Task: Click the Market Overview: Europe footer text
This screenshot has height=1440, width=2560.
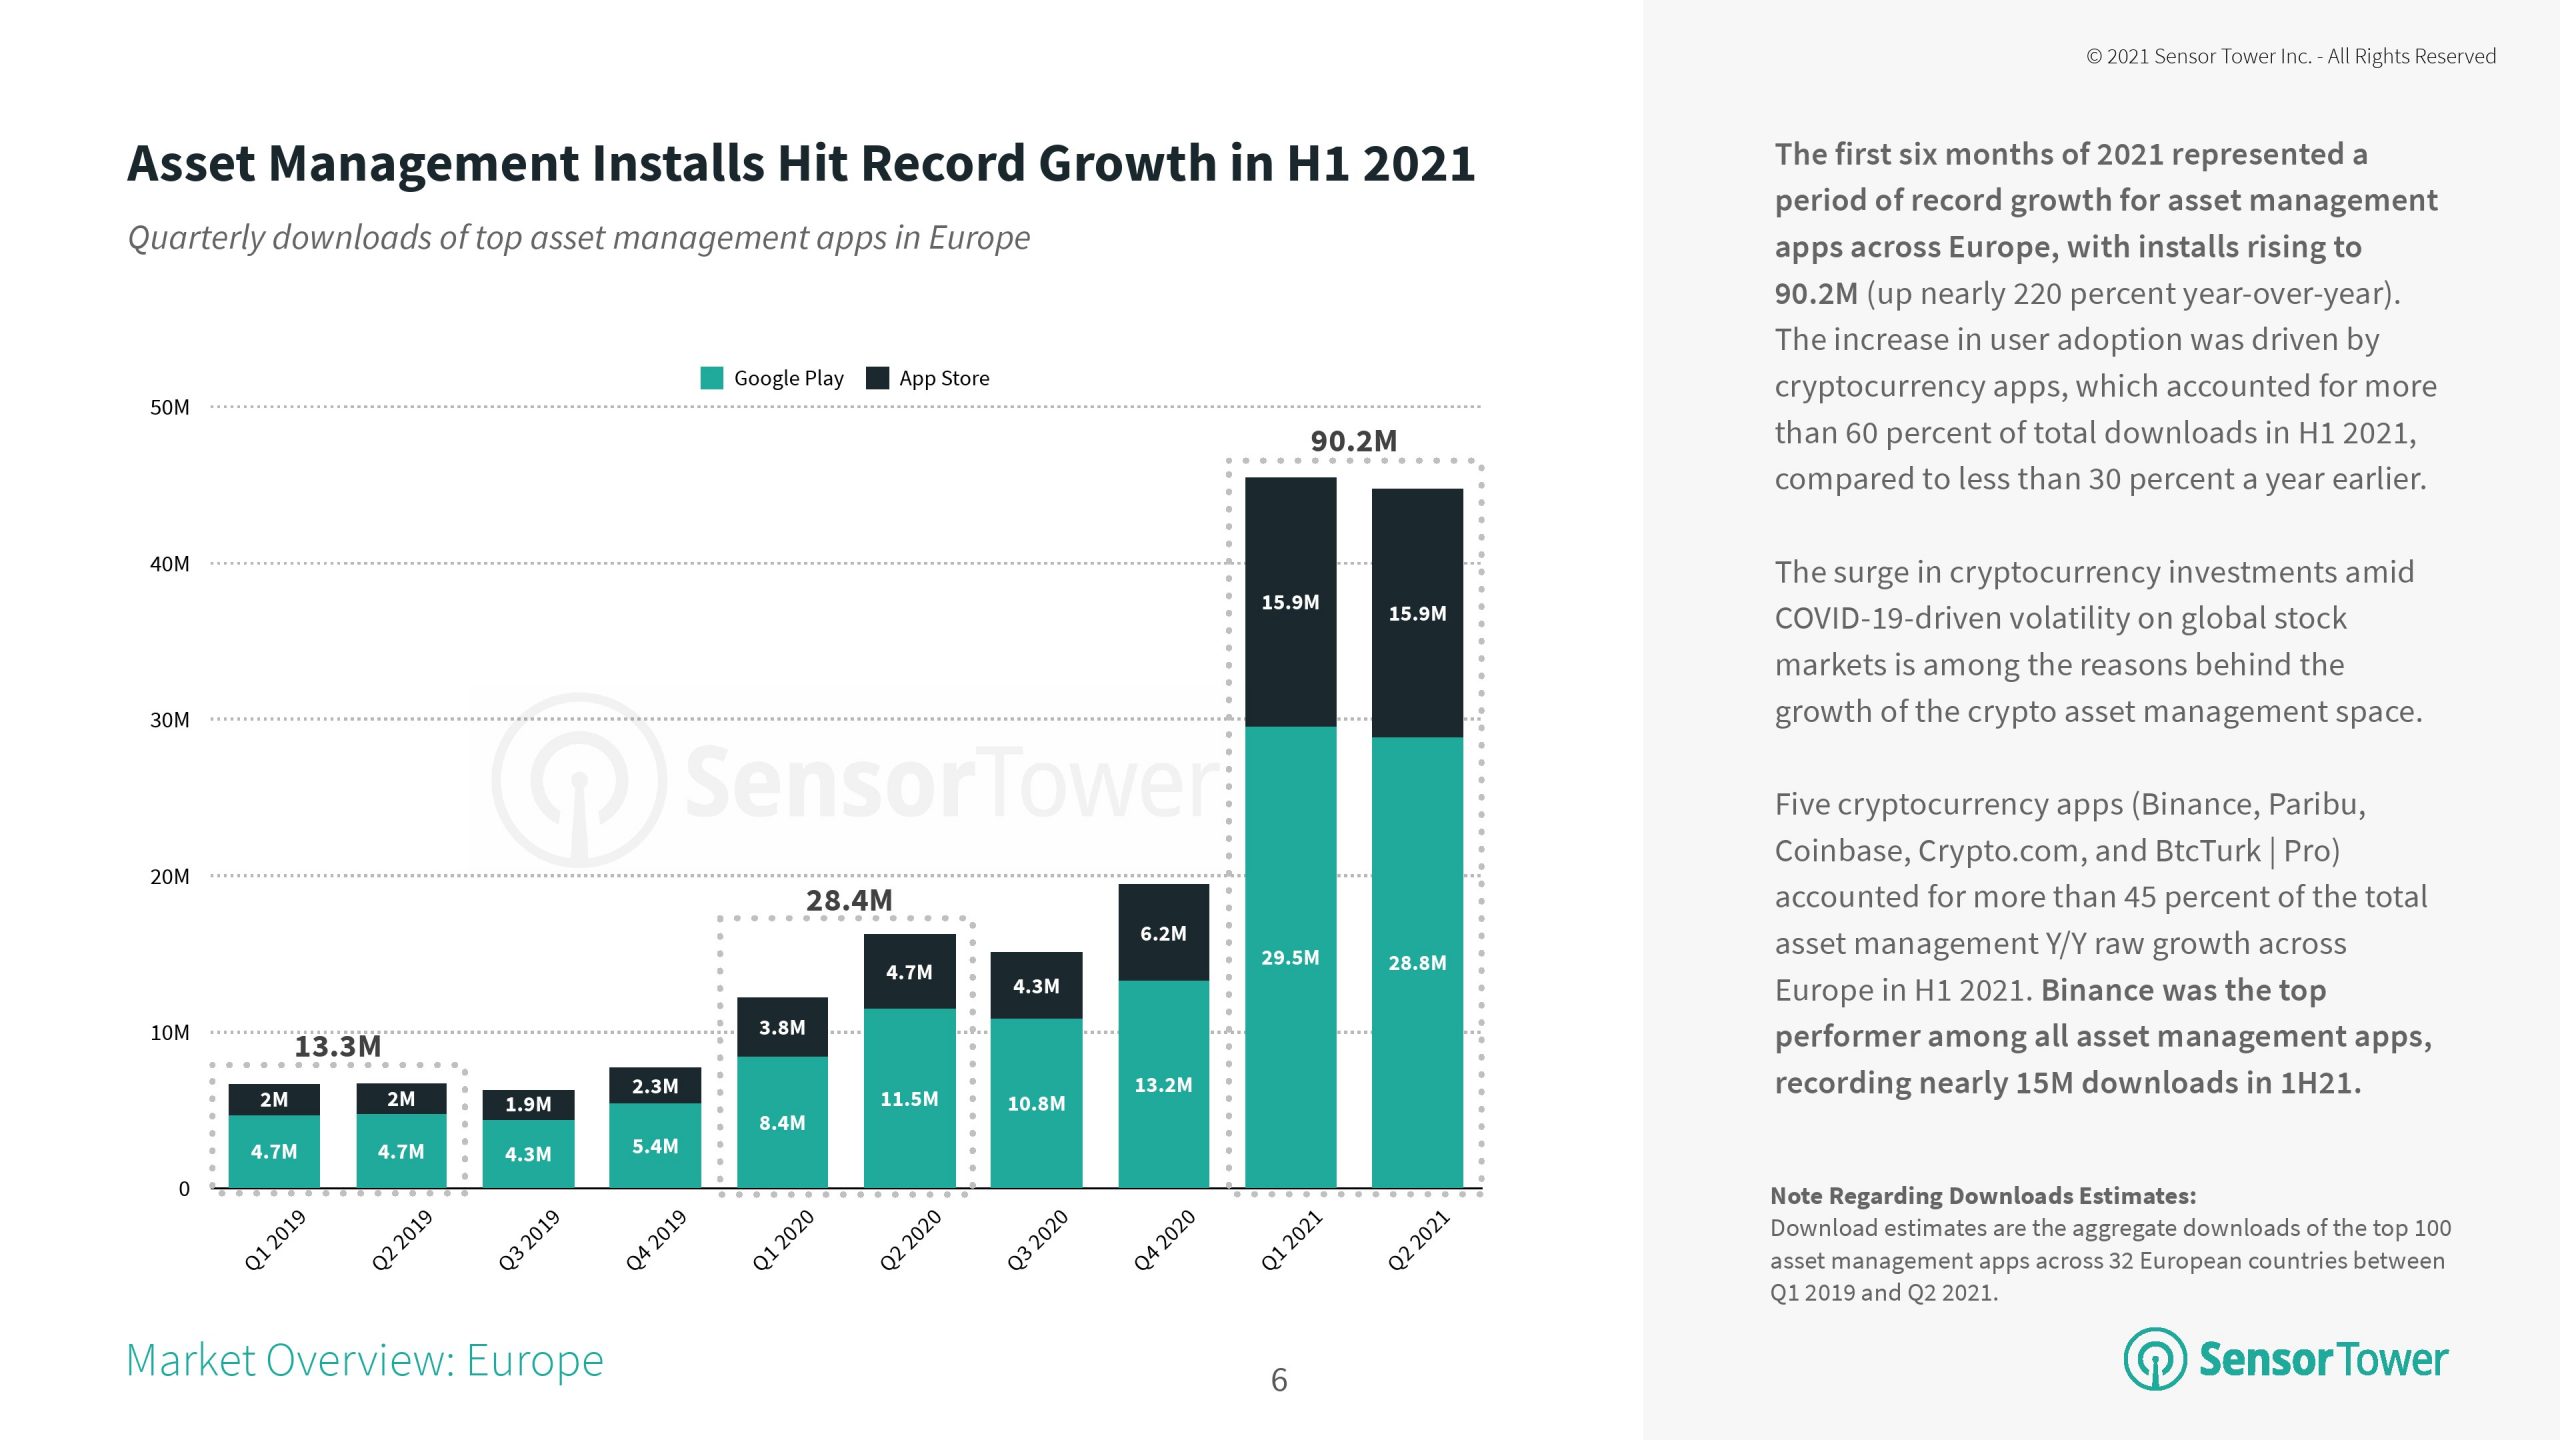Action: (x=364, y=1361)
